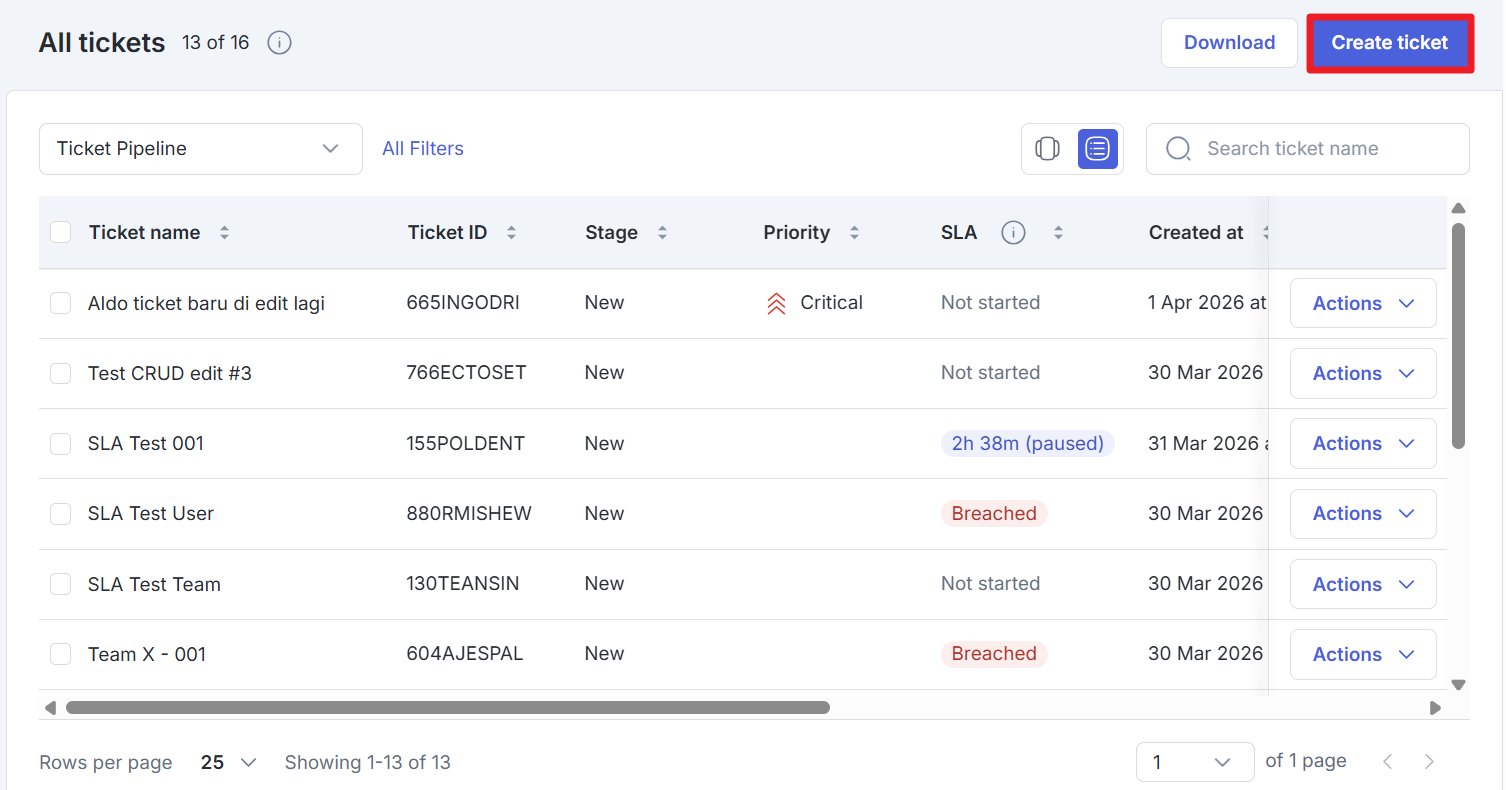Switch to board view icon
The image size is (1506, 790).
tap(1047, 149)
